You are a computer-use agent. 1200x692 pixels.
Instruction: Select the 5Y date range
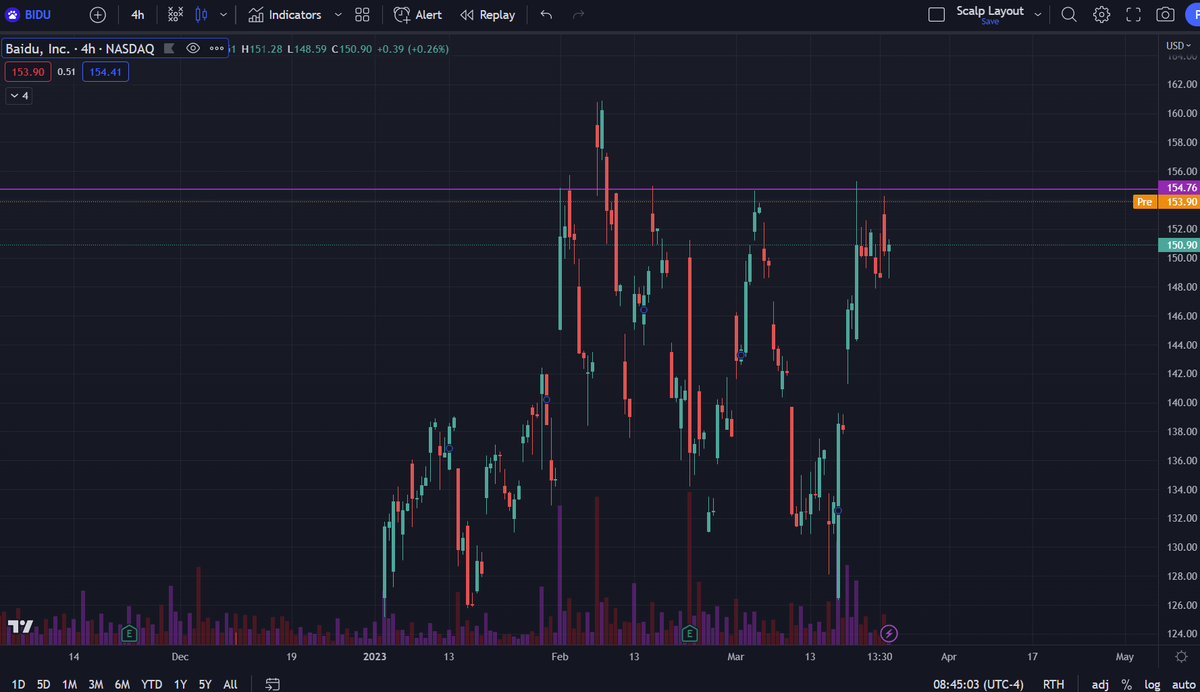tap(205, 684)
